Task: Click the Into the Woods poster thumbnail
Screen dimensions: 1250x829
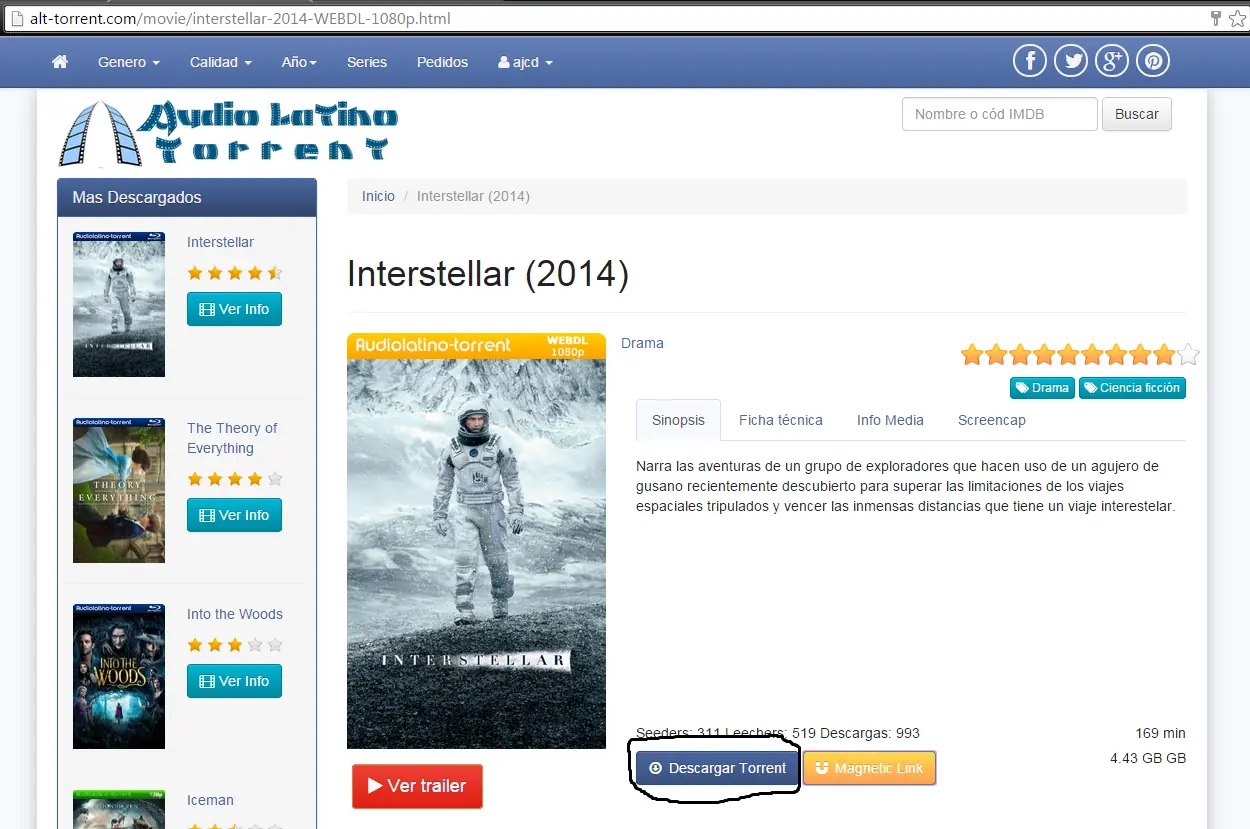Action: click(x=119, y=676)
